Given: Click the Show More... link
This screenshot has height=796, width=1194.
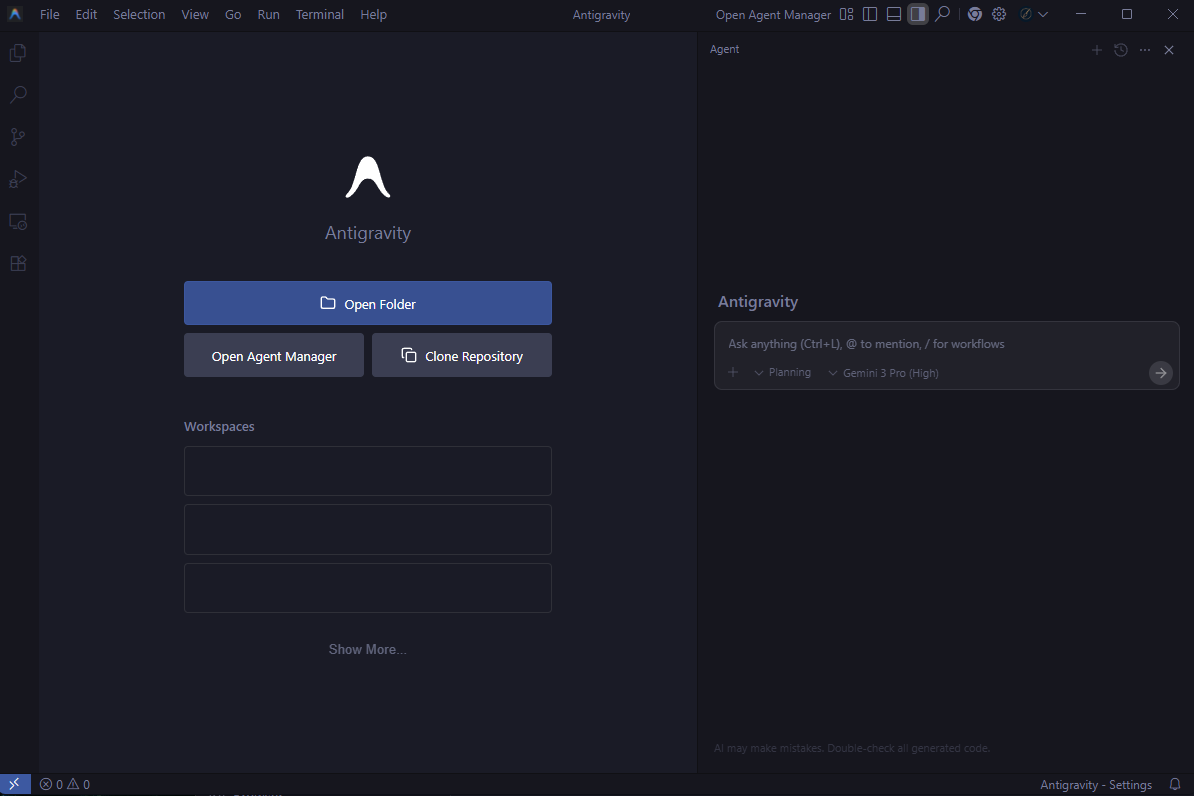Looking at the screenshot, I should point(367,650).
